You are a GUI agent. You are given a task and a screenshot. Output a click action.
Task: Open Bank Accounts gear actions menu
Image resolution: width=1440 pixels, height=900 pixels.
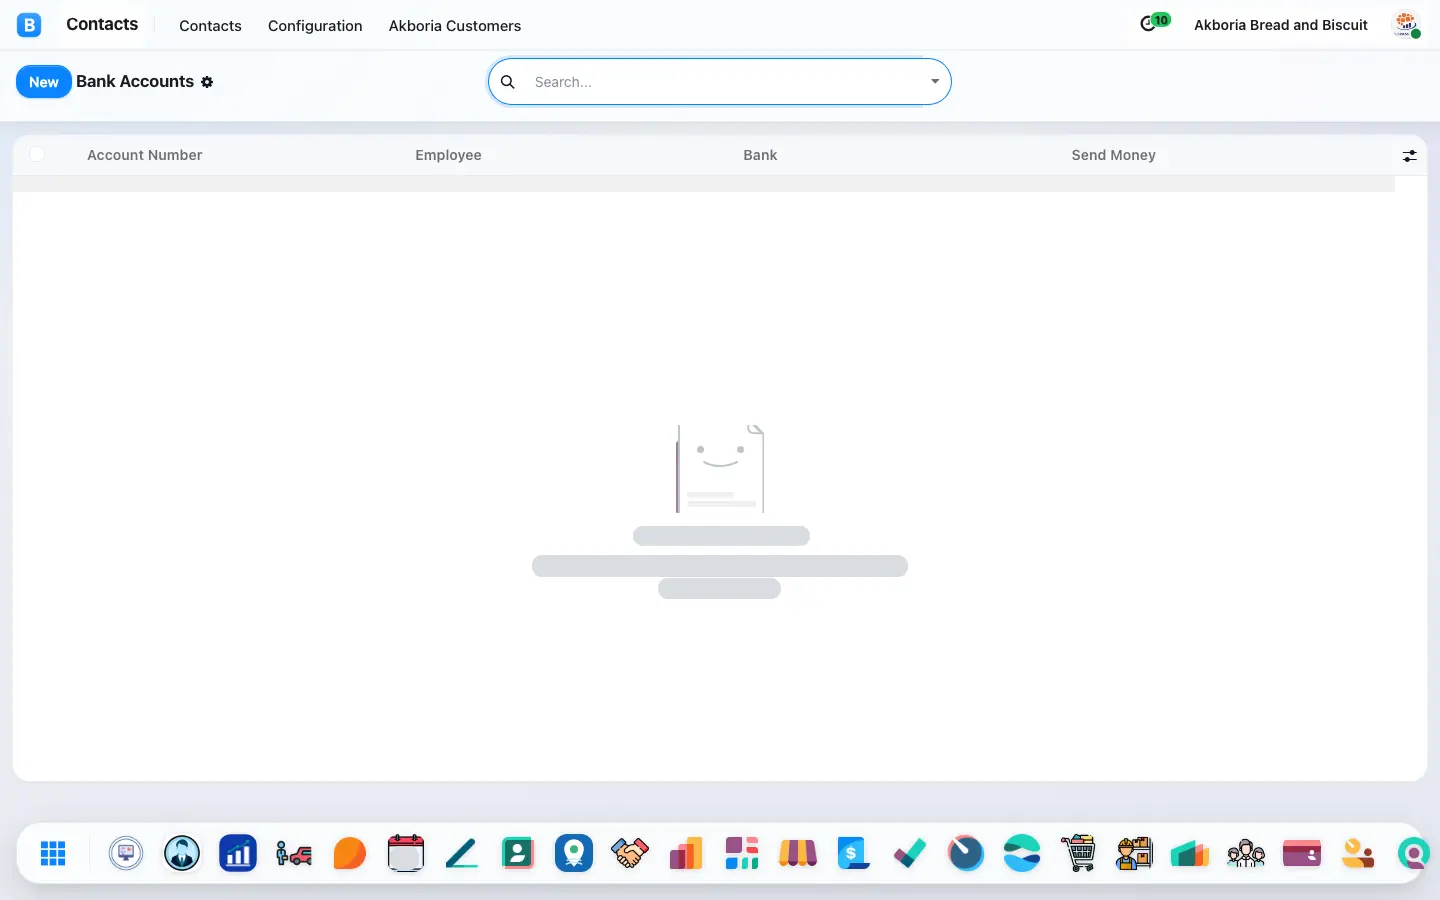pyautogui.click(x=207, y=82)
